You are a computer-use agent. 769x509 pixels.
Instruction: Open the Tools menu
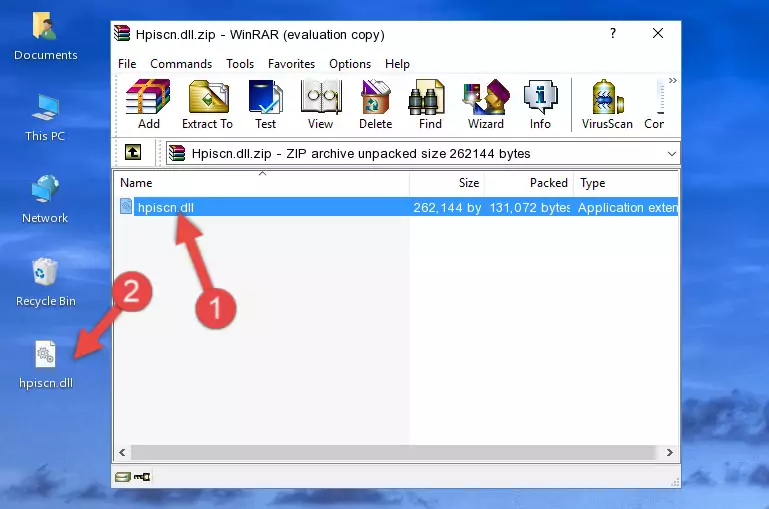(x=240, y=64)
